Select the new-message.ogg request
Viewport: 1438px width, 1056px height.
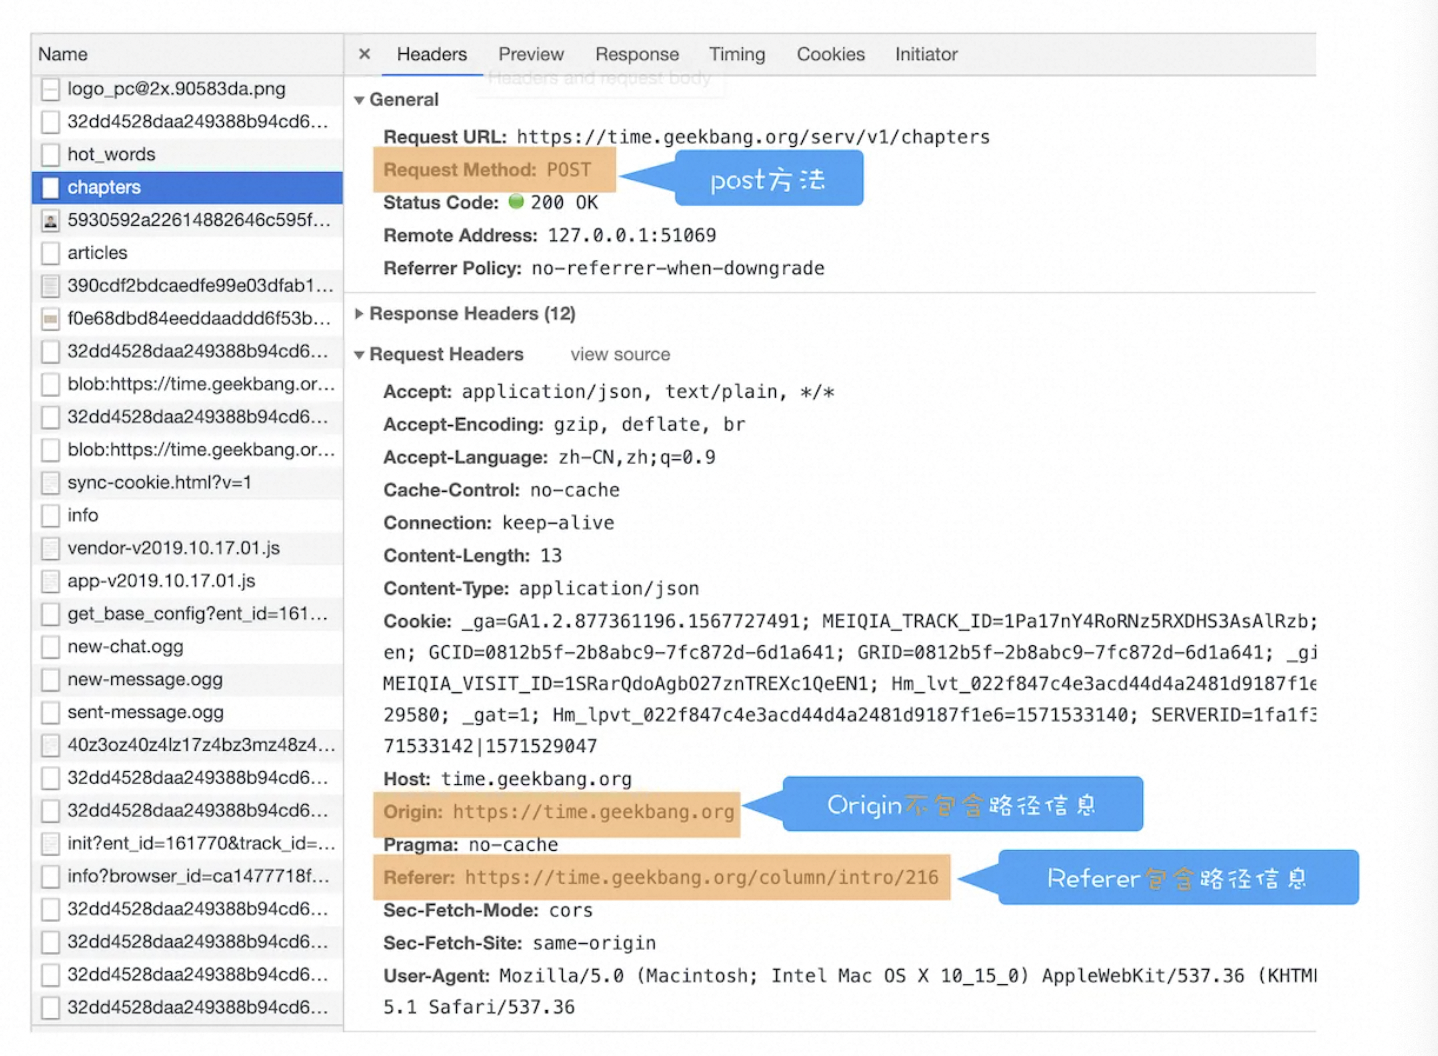coord(187,680)
